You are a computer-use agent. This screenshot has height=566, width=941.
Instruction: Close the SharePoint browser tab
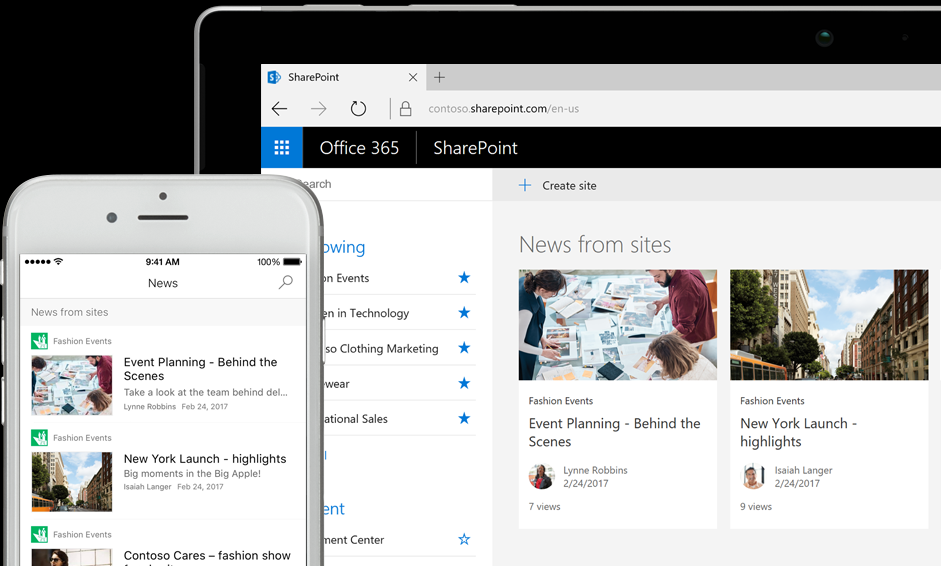tap(413, 77)
